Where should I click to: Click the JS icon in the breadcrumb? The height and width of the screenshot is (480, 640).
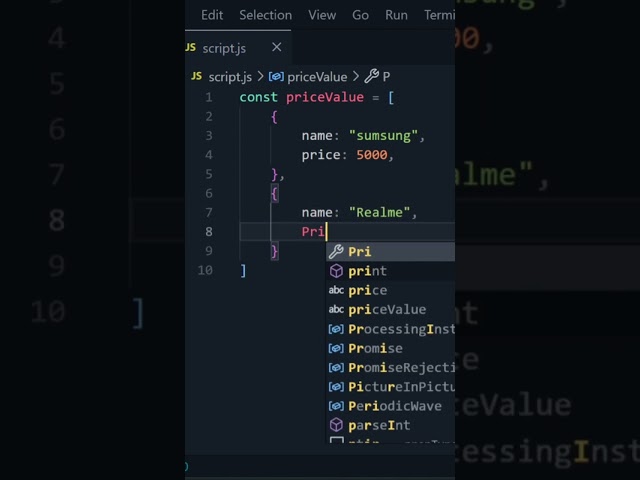coord(196,76)
